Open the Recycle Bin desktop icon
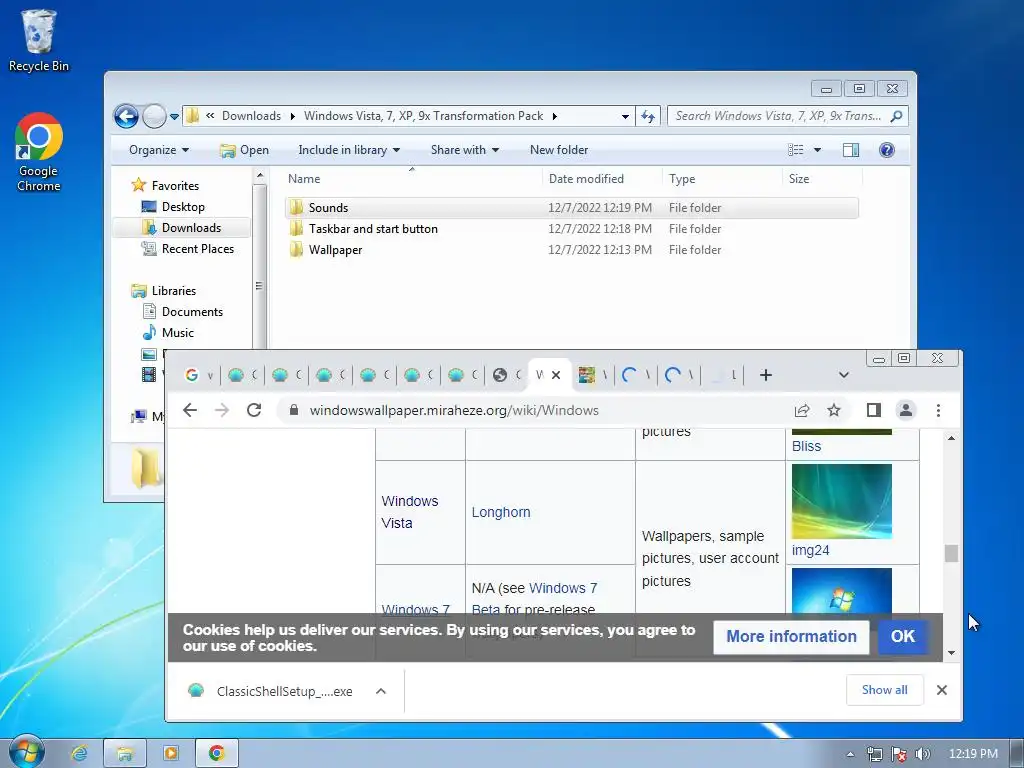Screen dimensions: 1024x768 tap(39, 40)
